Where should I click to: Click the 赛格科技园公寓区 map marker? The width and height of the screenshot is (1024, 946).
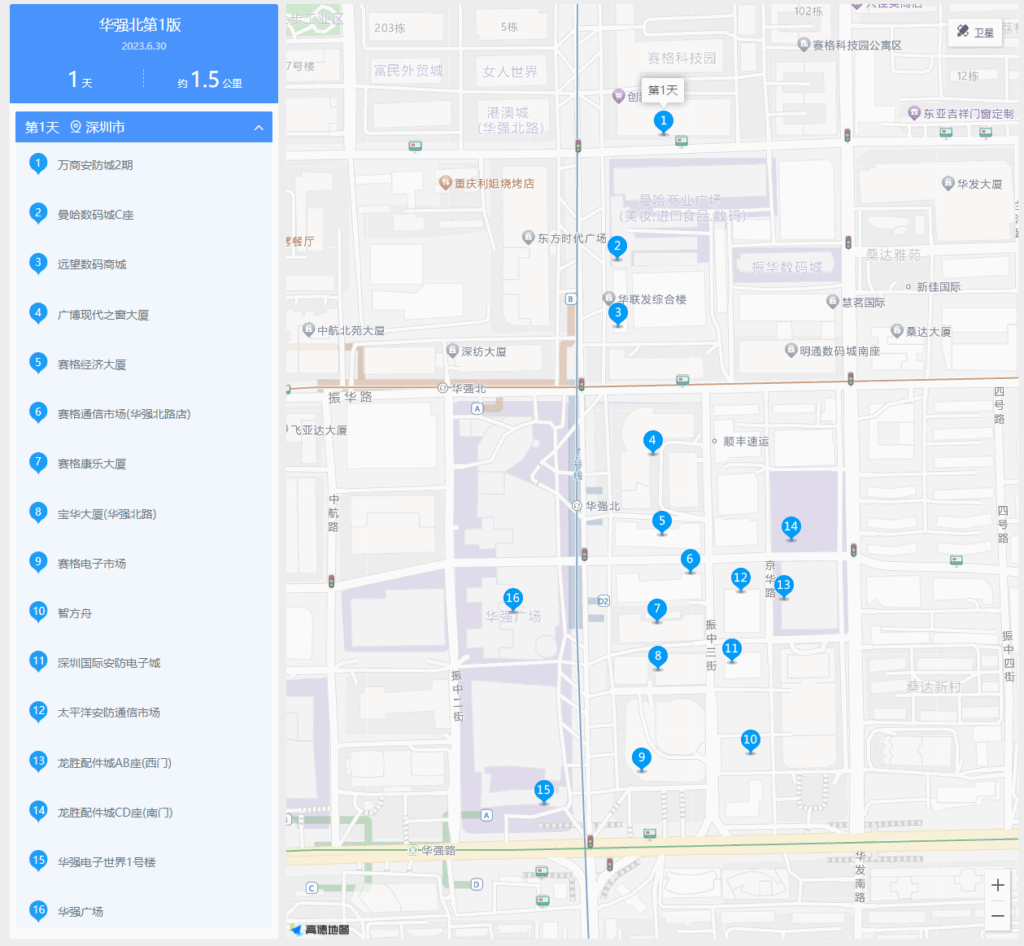click(x=804, y=44)
